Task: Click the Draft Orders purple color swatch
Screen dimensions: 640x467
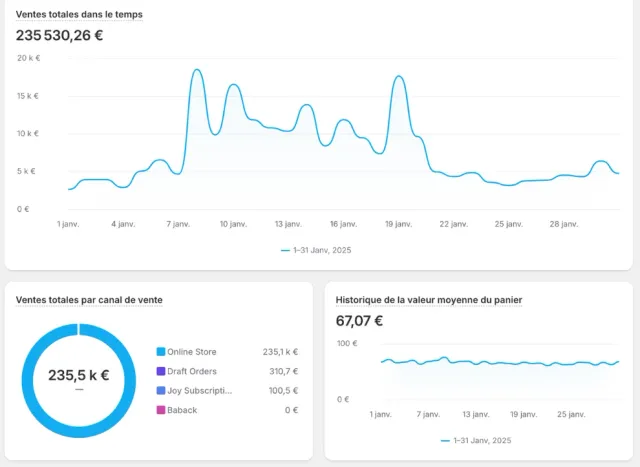Action: (x=161, y=371)
